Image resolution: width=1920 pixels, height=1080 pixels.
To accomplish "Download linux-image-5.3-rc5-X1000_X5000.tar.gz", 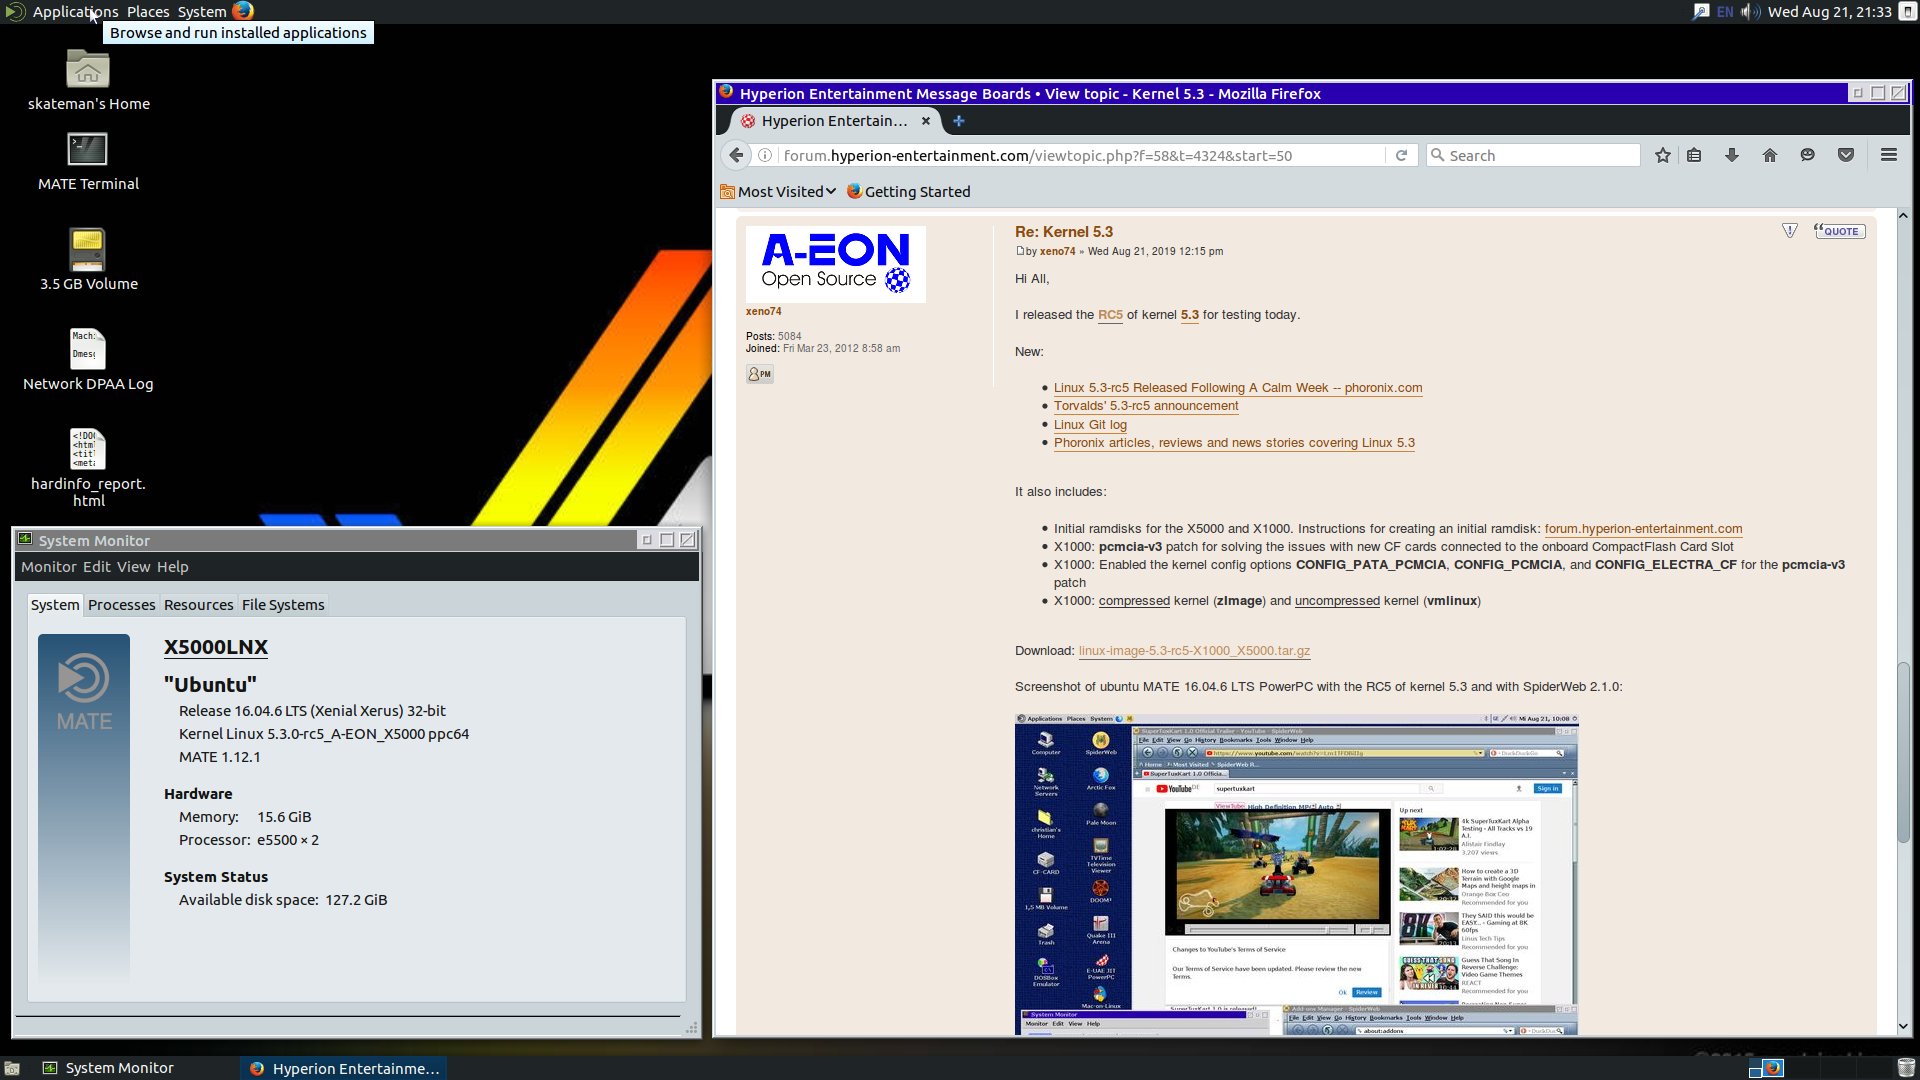I will [1194, 651].
